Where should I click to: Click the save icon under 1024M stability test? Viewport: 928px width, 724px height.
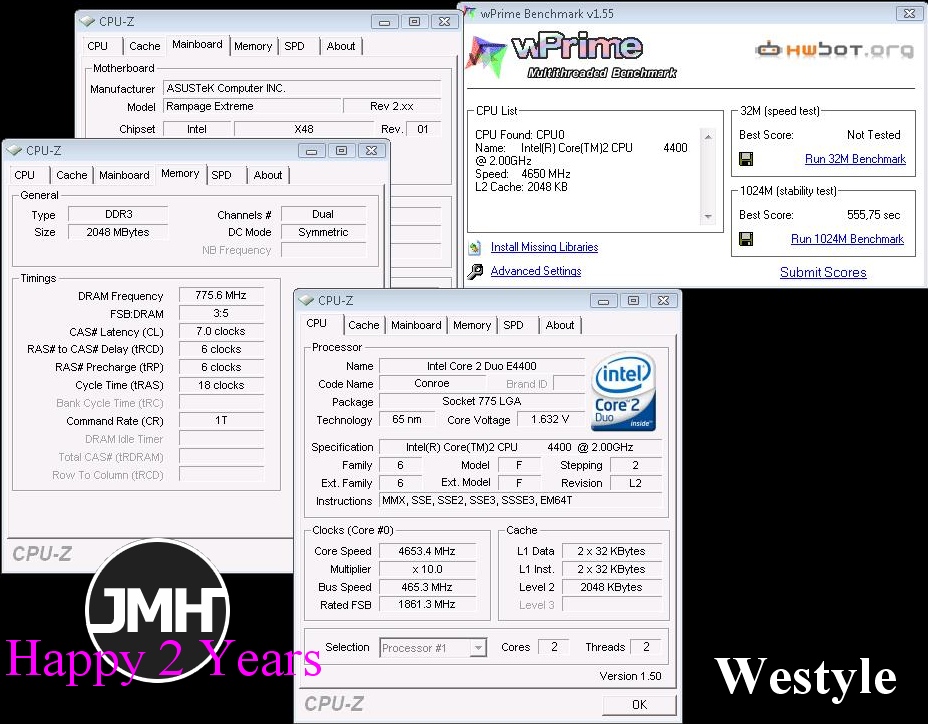[x=746, y=239]
